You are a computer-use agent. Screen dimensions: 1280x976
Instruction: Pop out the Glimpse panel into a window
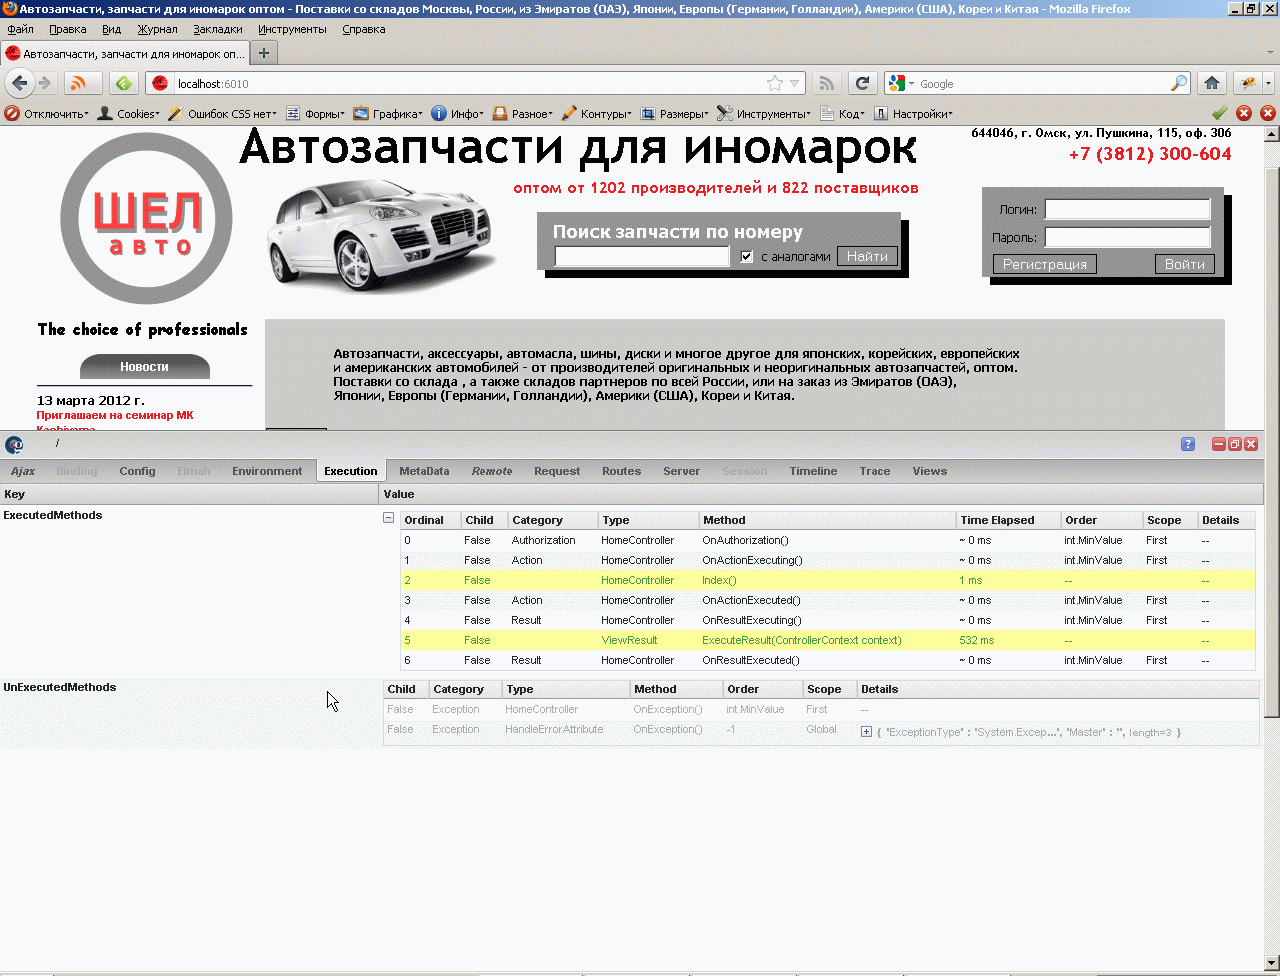point(1235,444)
